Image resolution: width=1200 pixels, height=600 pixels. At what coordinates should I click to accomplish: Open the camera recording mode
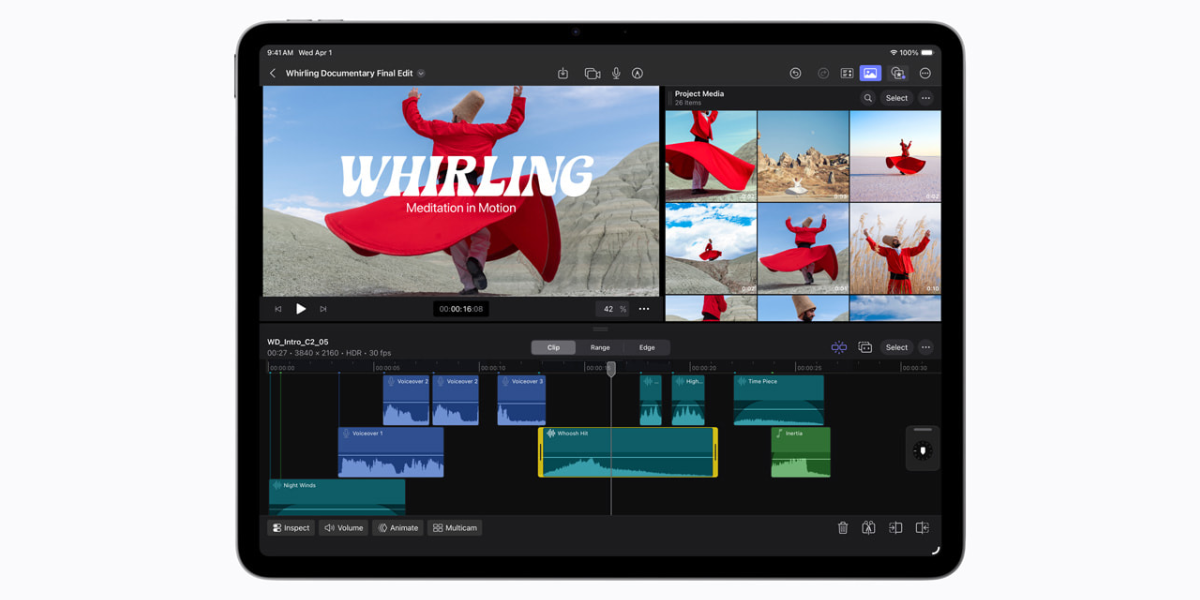pyautogui.click(x=592, y=73)
